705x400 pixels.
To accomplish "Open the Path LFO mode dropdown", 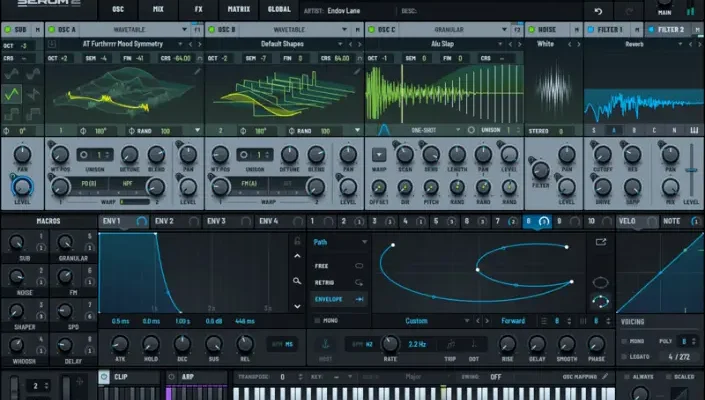I will (x=340, y=242).
